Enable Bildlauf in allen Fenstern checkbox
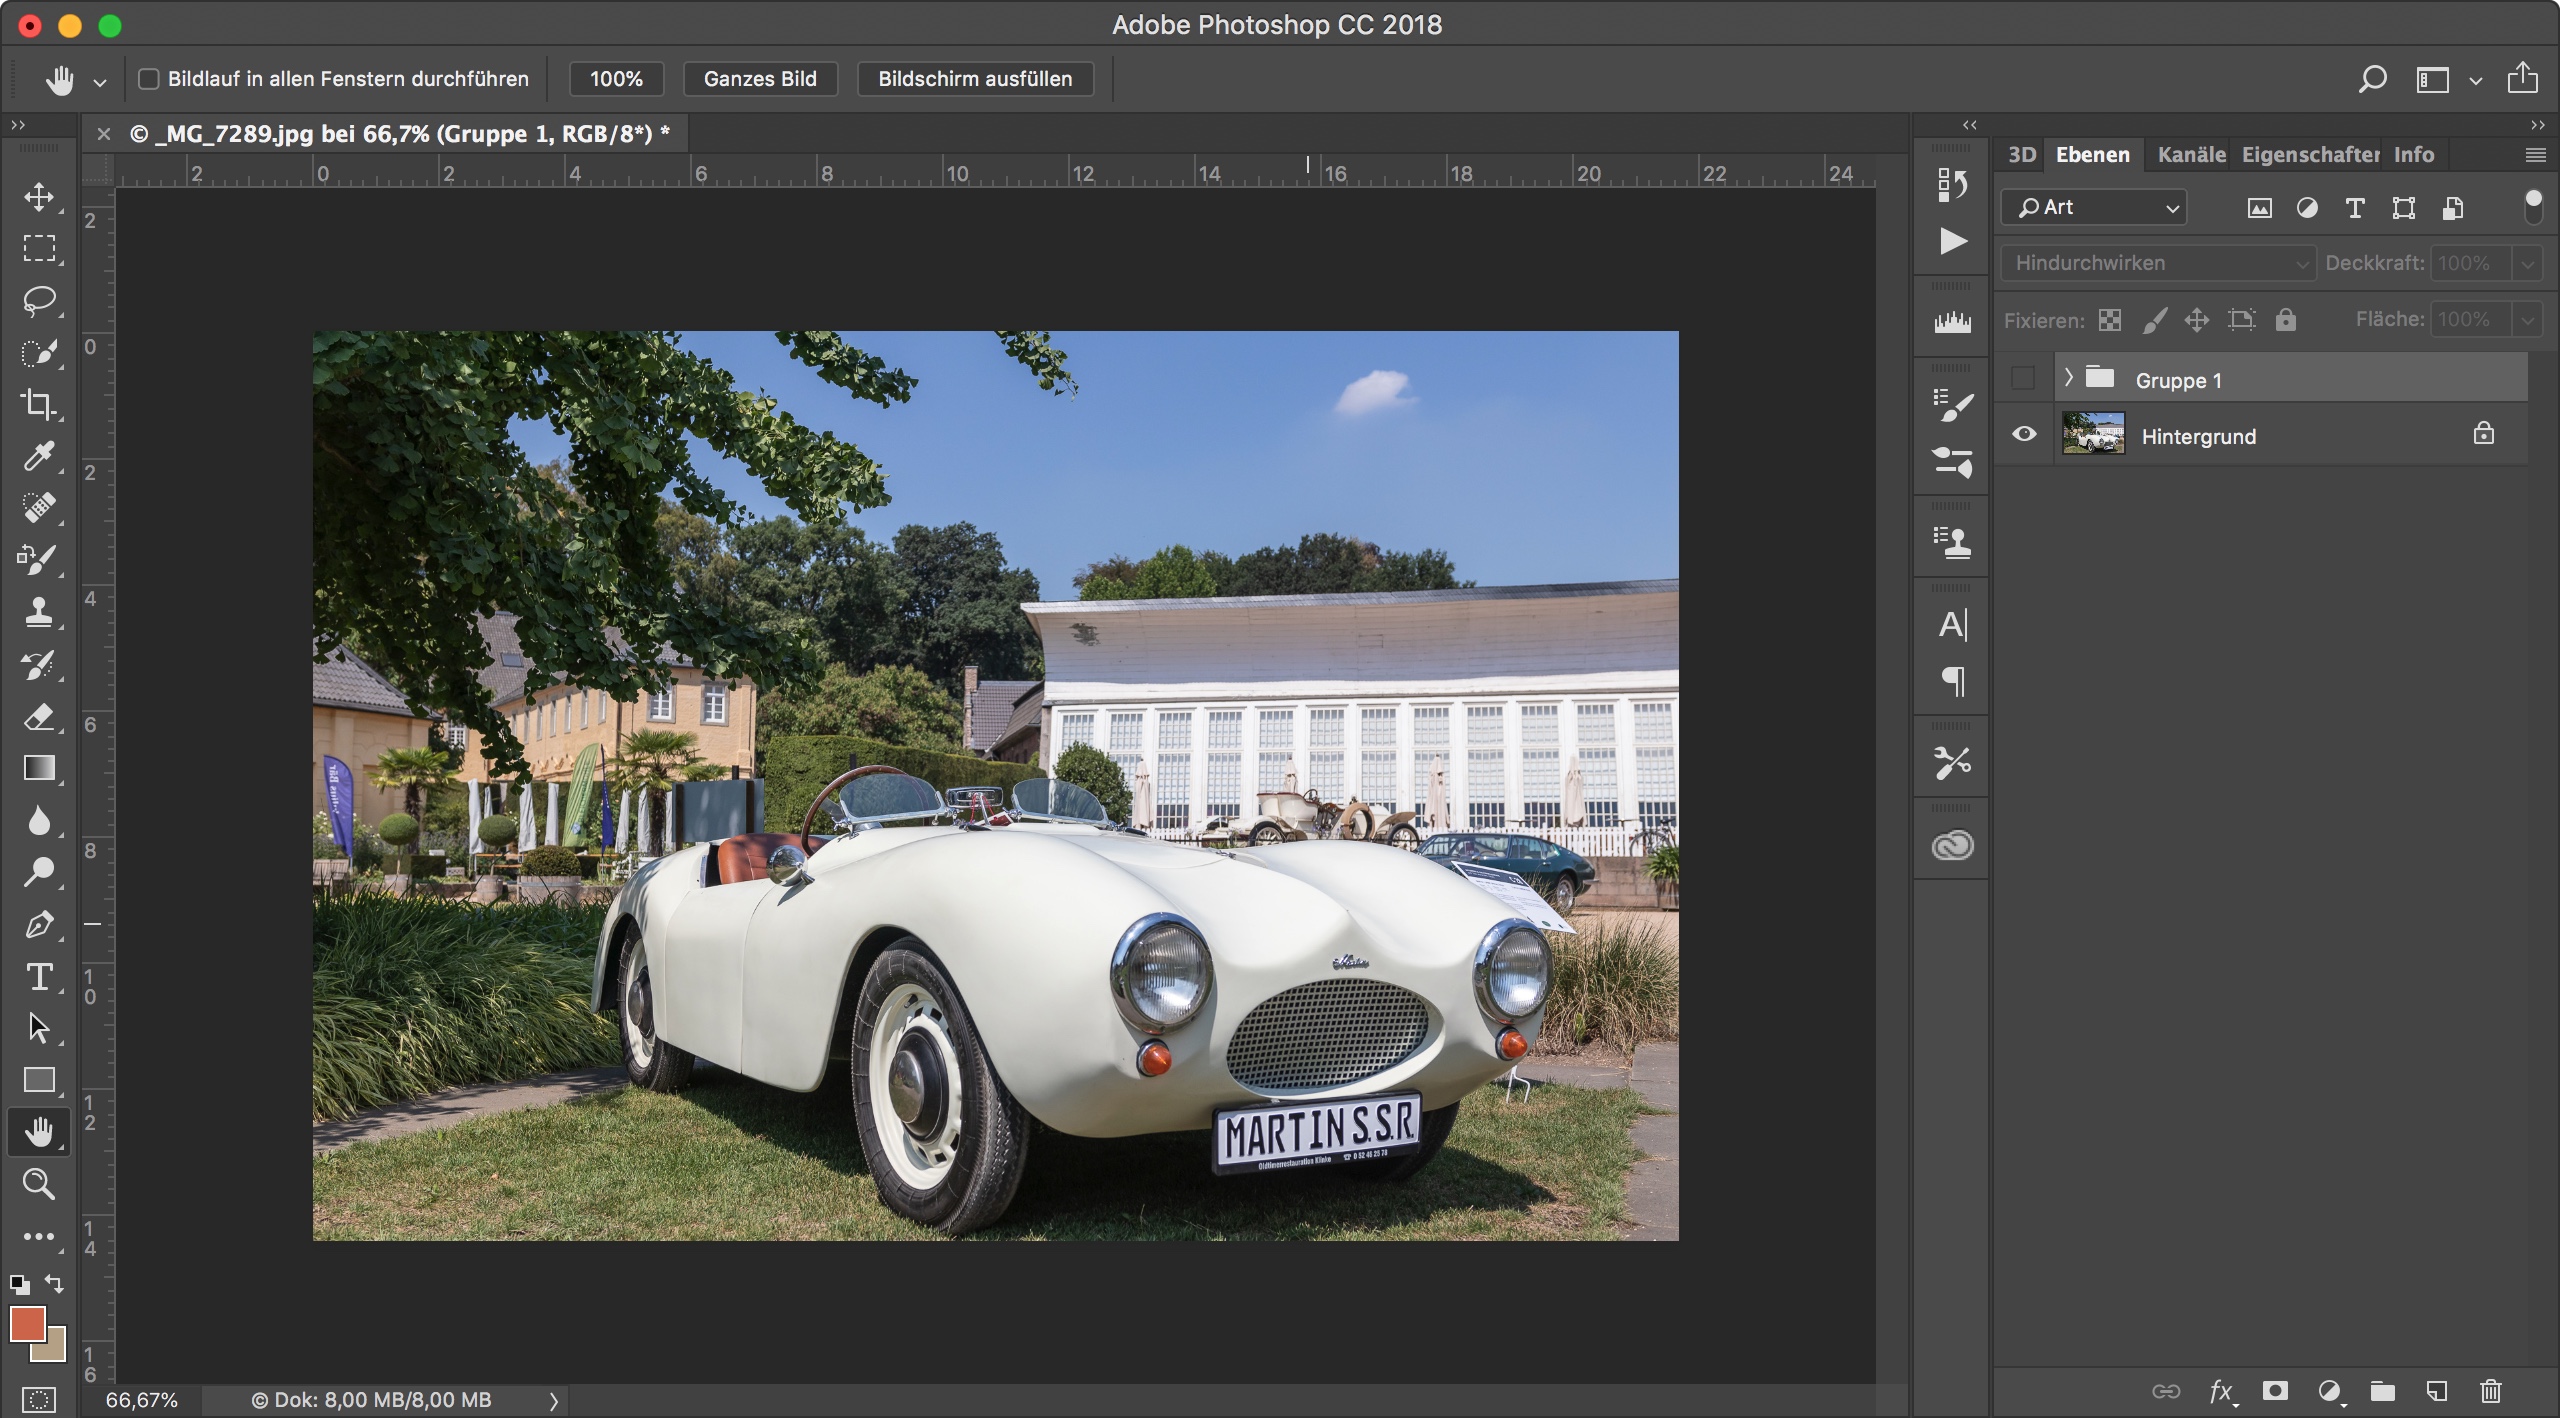 pyautogui.click(x=149, y=79)
